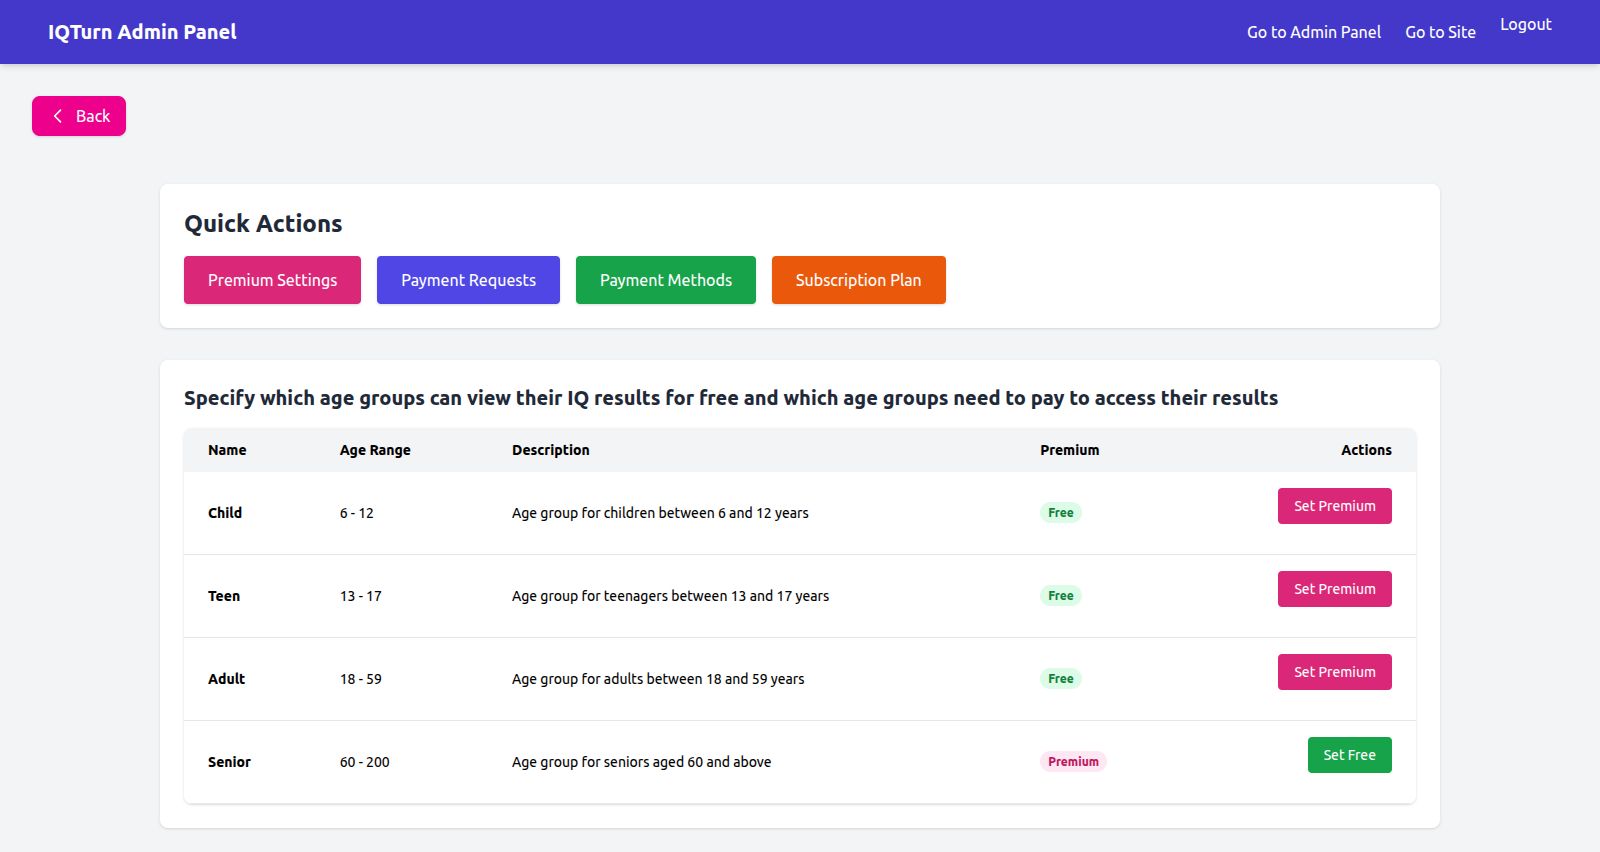Click the IQTurn Admin Panel title

coord(142,32)
